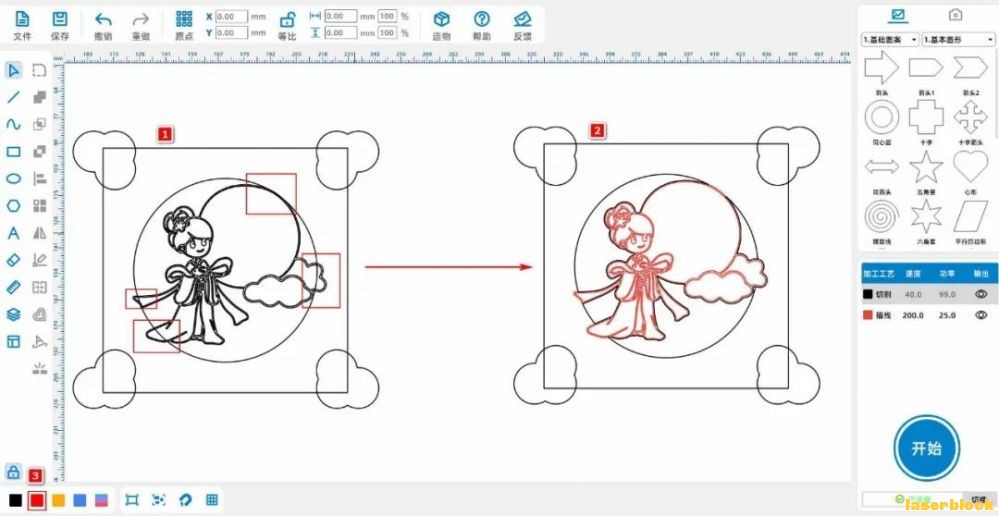Select the eraser tool
999x516 pixels.
point(13,260)
